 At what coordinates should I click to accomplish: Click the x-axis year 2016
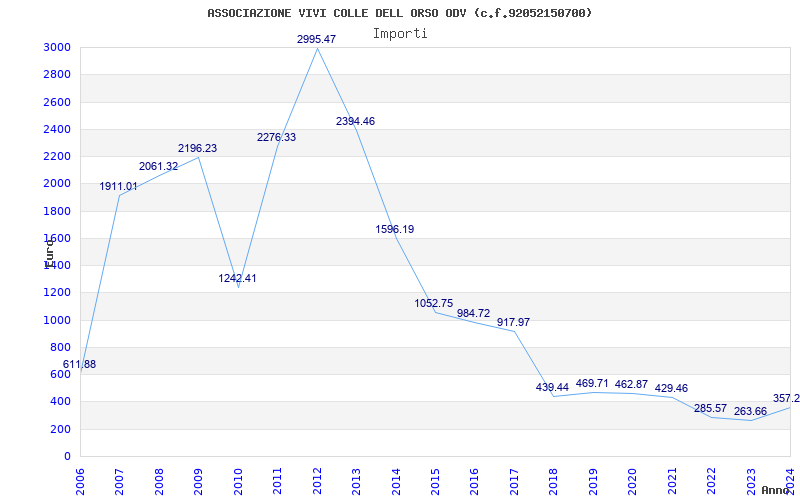pos(474,482)
